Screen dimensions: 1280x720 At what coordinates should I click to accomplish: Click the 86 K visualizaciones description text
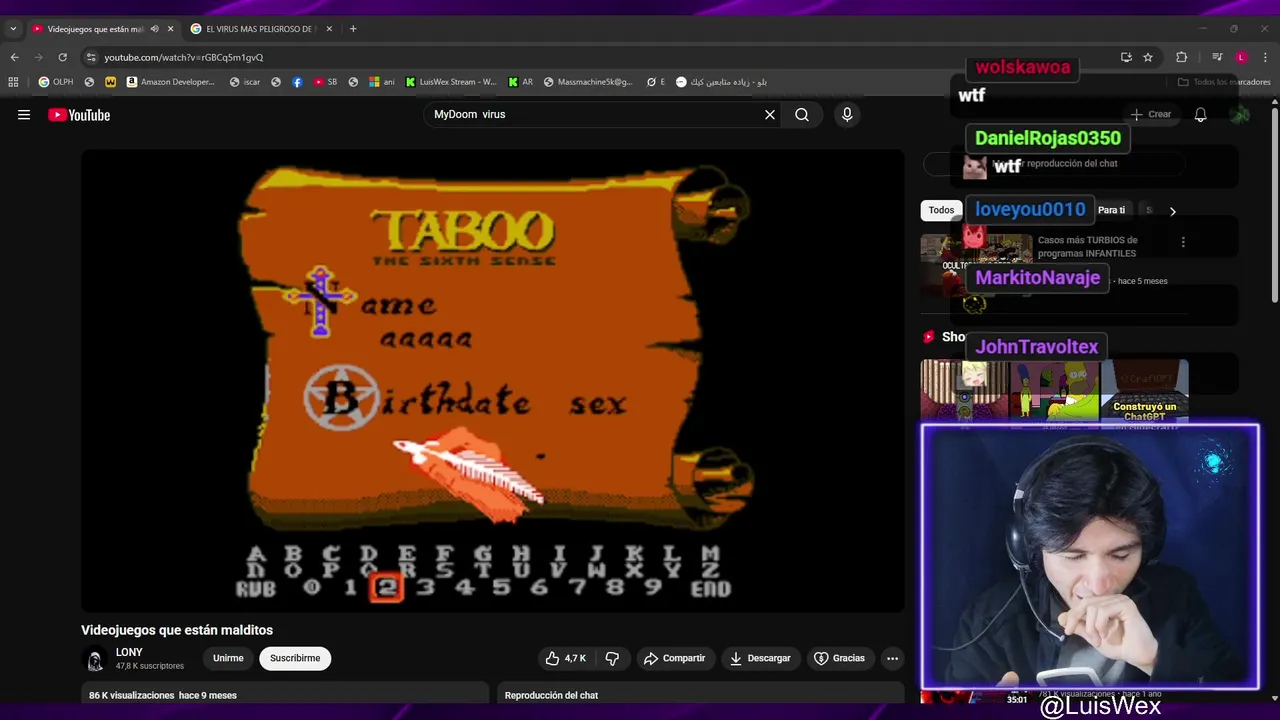pos(163,695)
